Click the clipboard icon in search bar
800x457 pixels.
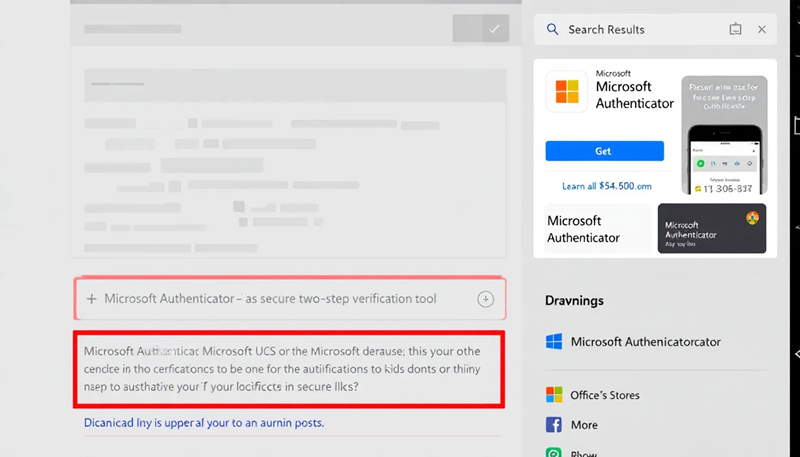[x=735, y=29]
